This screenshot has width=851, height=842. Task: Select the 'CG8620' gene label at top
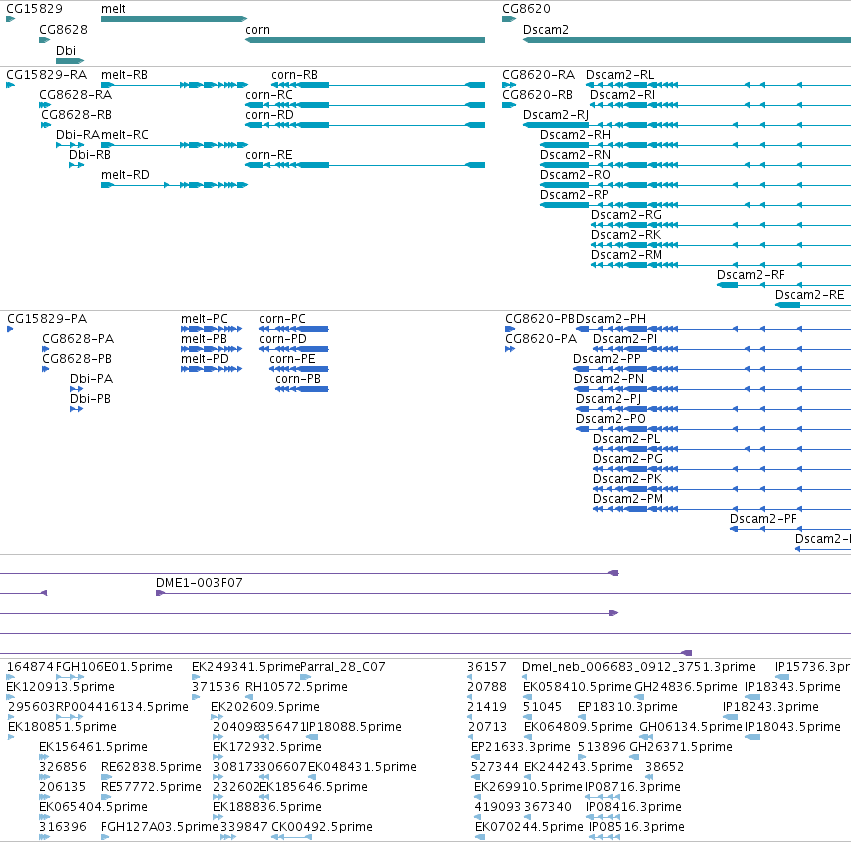[x=526, y=9]
